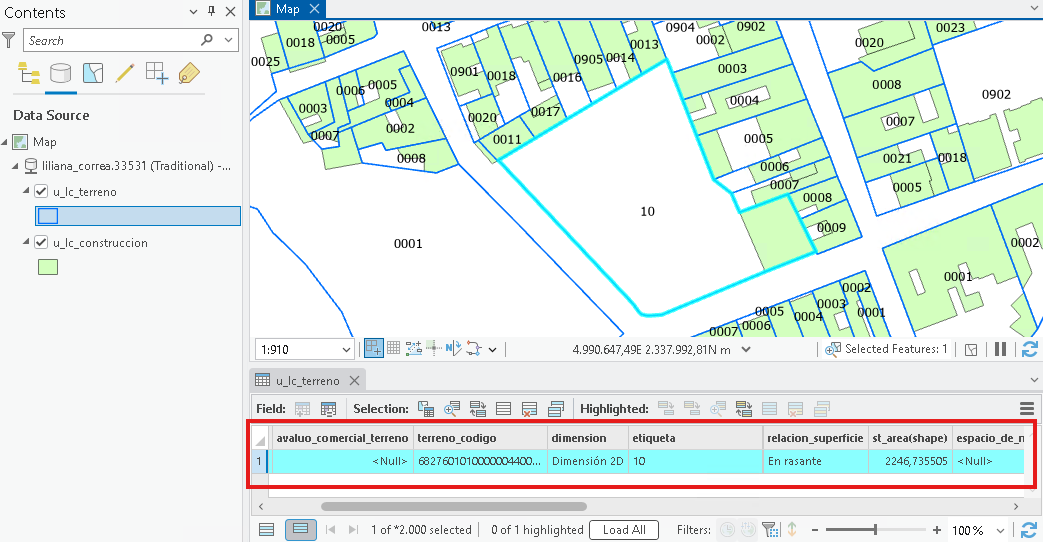Pause map drawing

coord(1000,349)
